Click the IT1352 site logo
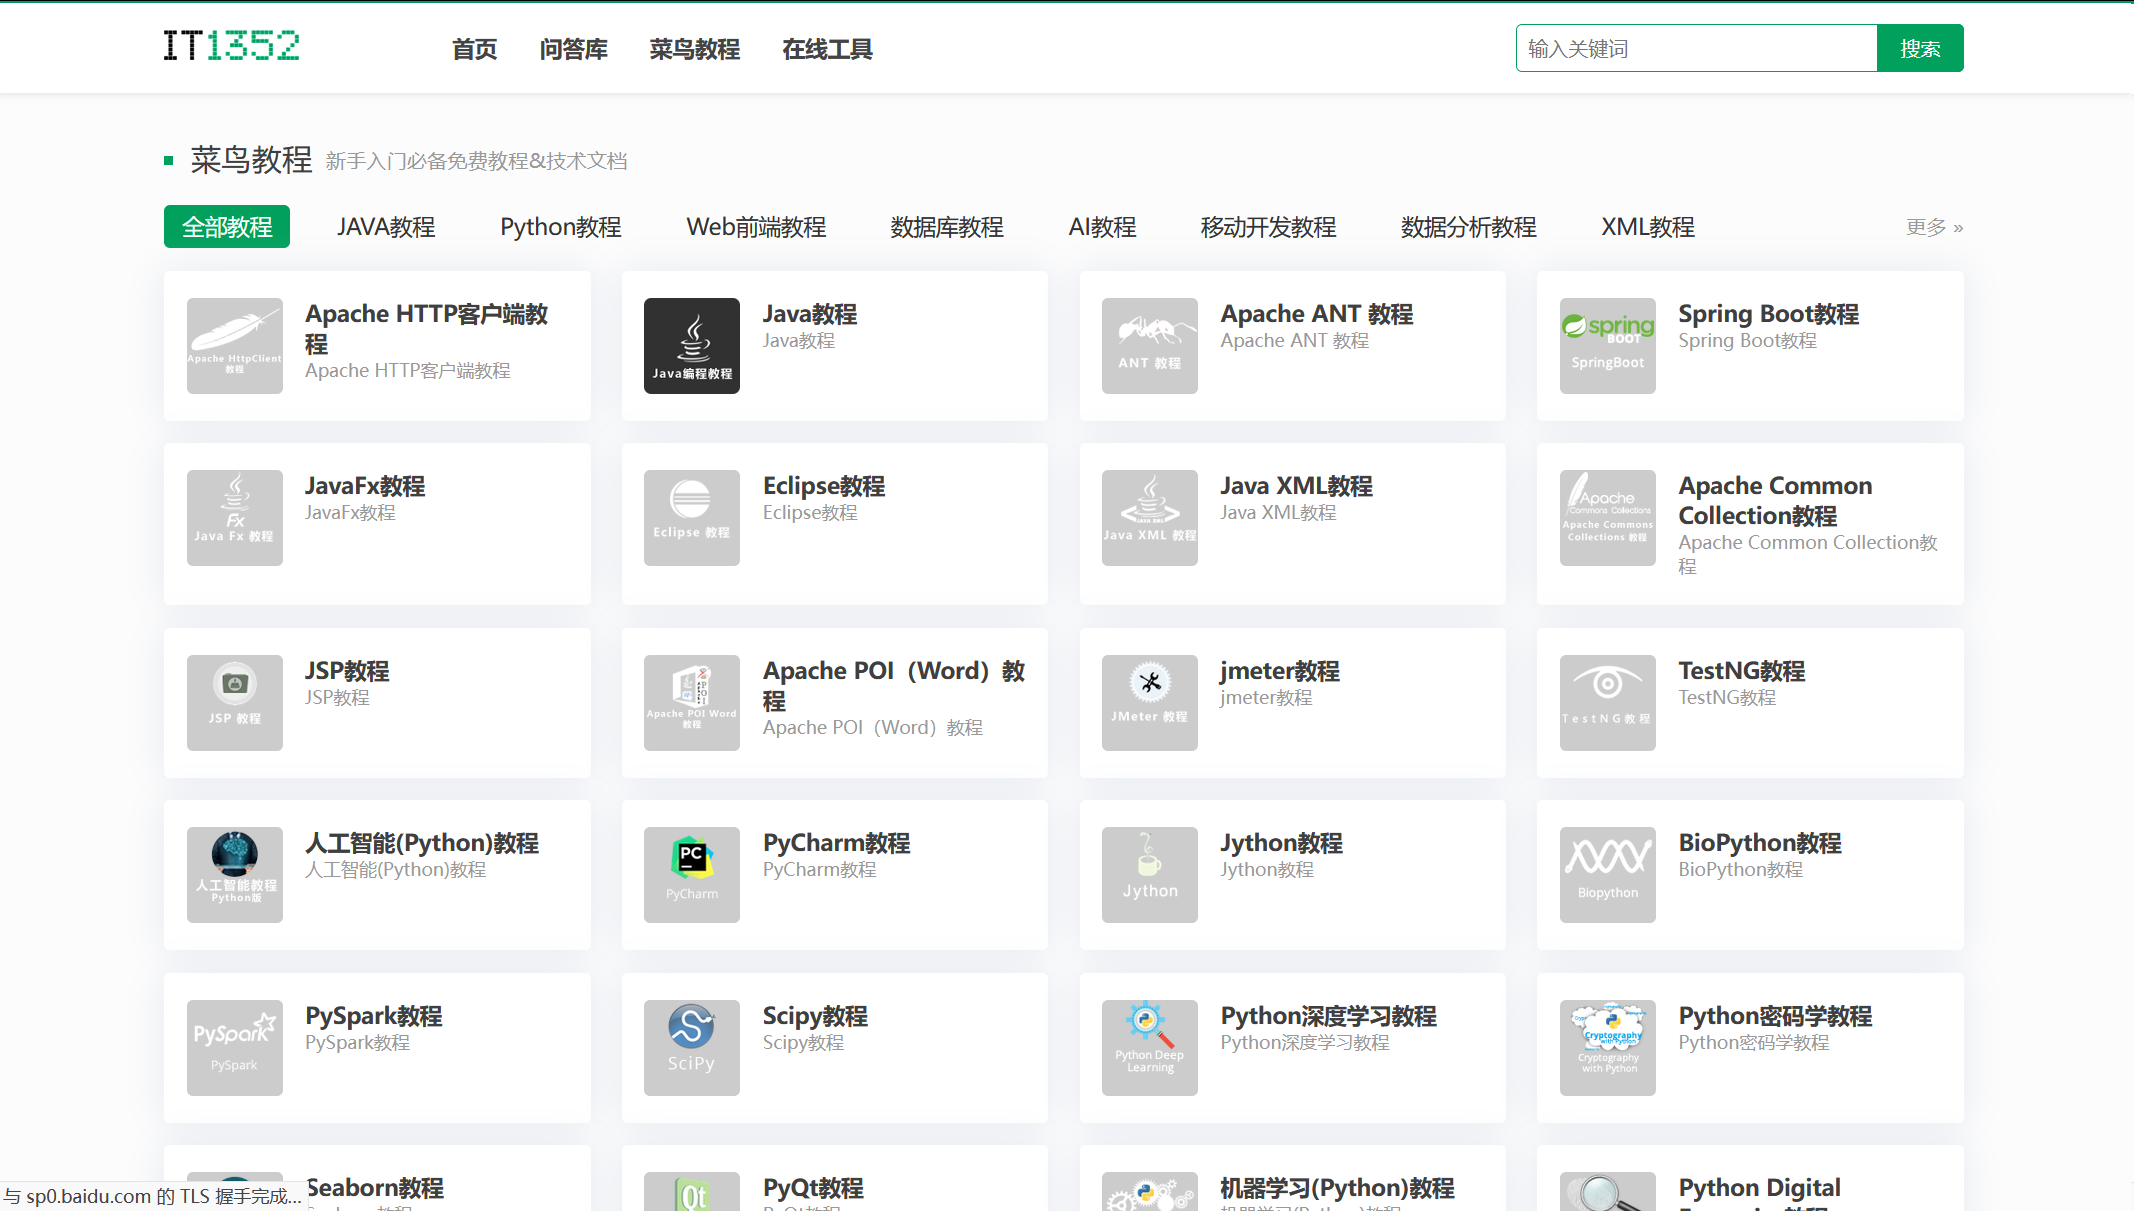 [231, 46]
